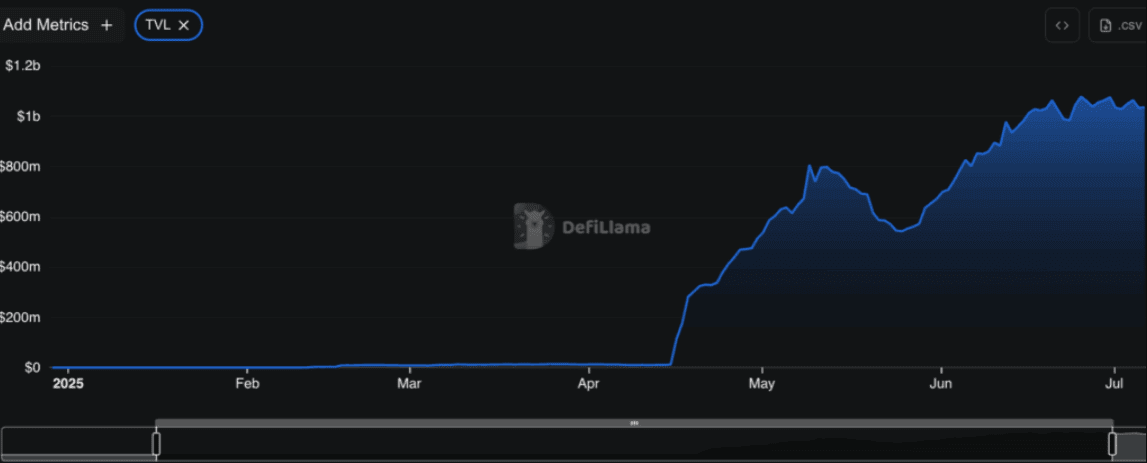1147x463 pixels.
Task: Click the $1b y-axis label
Action: pyautogui.click(x=27, y=116)
